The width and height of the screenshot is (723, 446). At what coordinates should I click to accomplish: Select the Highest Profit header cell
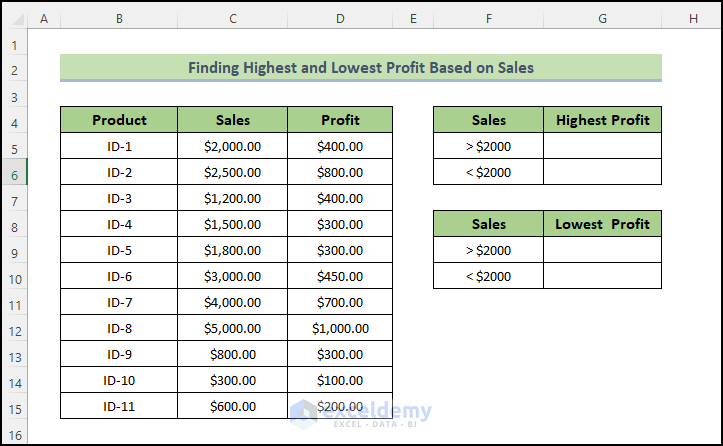[x=602, y=120]
